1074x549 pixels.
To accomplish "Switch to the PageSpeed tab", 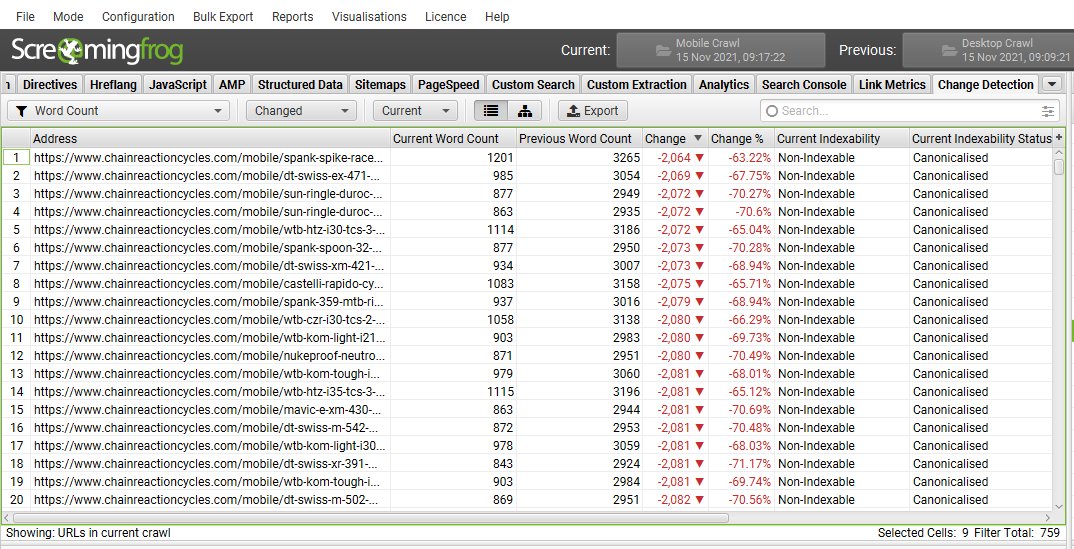I will coord(448,85).
